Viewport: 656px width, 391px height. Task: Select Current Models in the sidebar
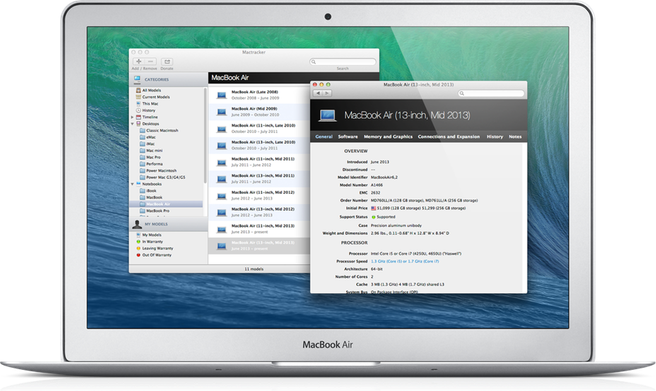pos(153,97)
